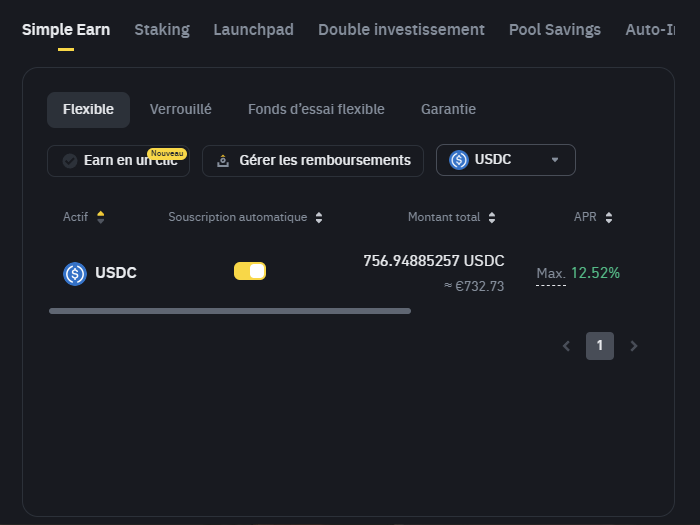Select the Flexible sub-tab
This screenshot has width=700, height=525.
(x=88, y=110)
